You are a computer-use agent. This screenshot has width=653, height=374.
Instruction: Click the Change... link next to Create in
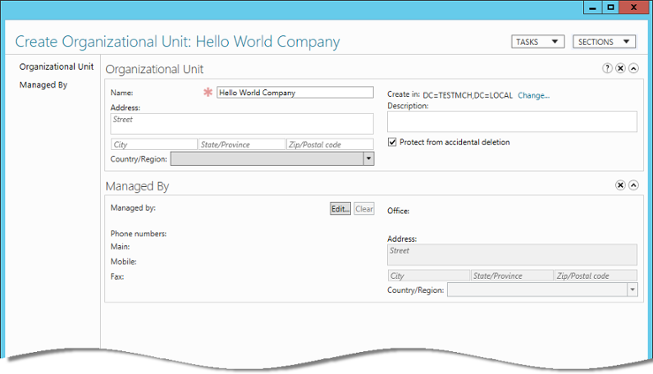tap(533, 95)
